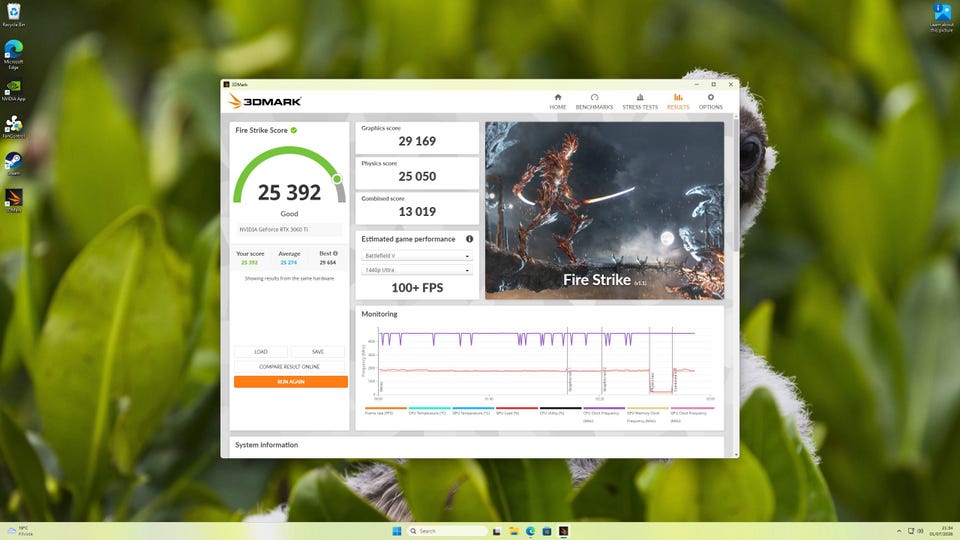The height and width of the screenshot is (540, 960).
Task: Open the Battlefield V game dropdown
Action: [x=417, y=256]
